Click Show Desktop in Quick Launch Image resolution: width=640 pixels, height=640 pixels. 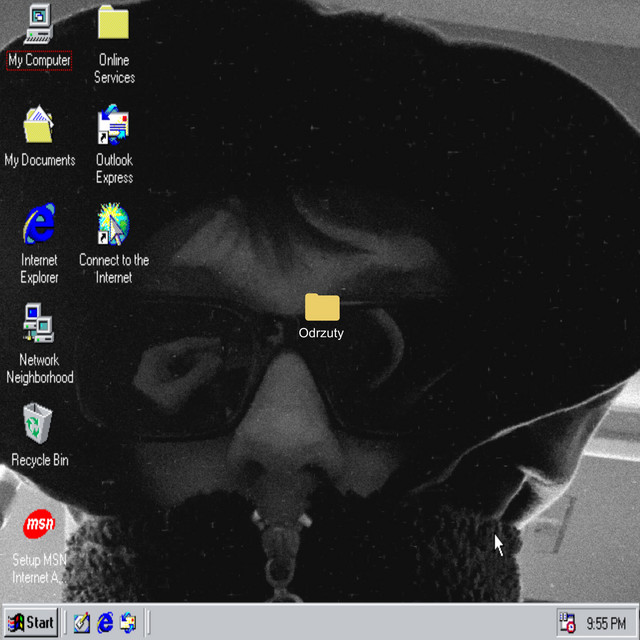coord(82,623)
